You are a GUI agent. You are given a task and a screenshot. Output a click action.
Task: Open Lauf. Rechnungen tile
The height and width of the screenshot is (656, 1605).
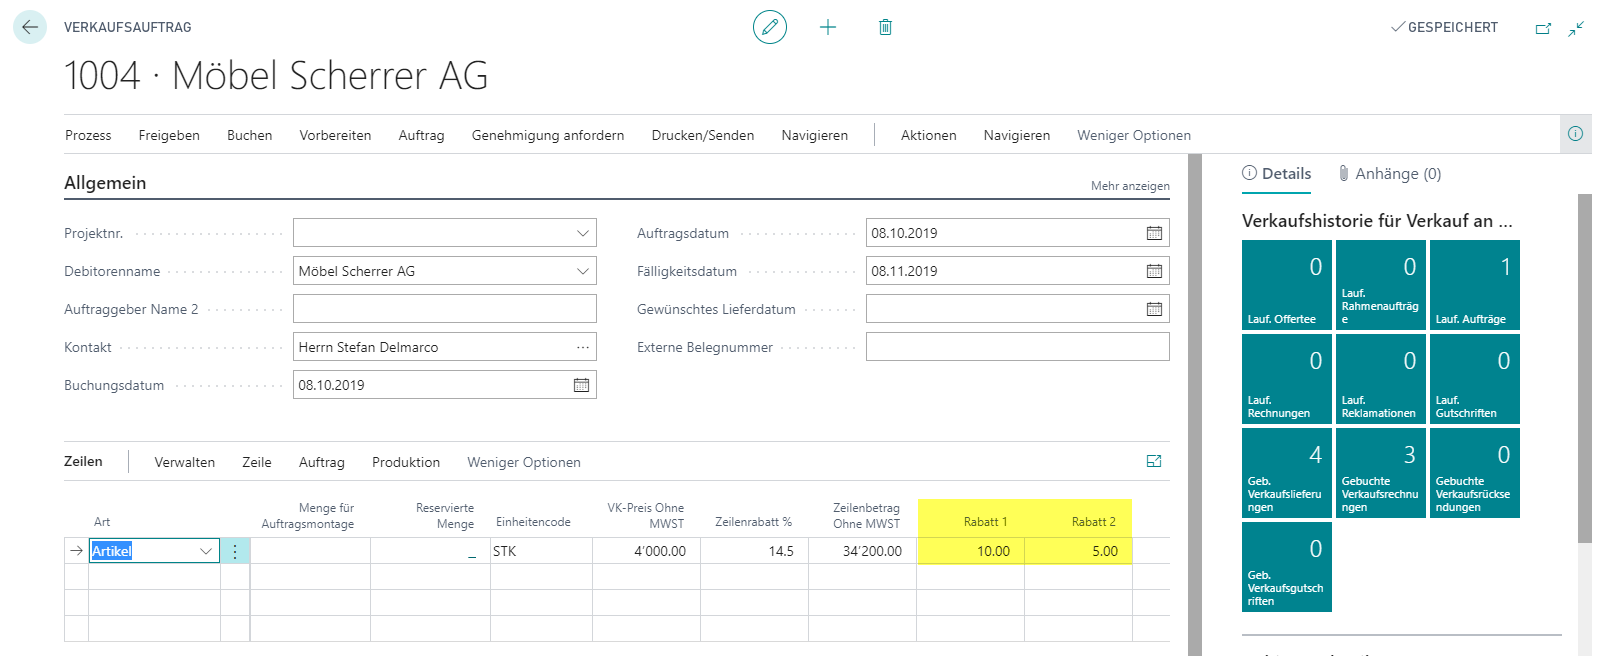[1287, 379]
